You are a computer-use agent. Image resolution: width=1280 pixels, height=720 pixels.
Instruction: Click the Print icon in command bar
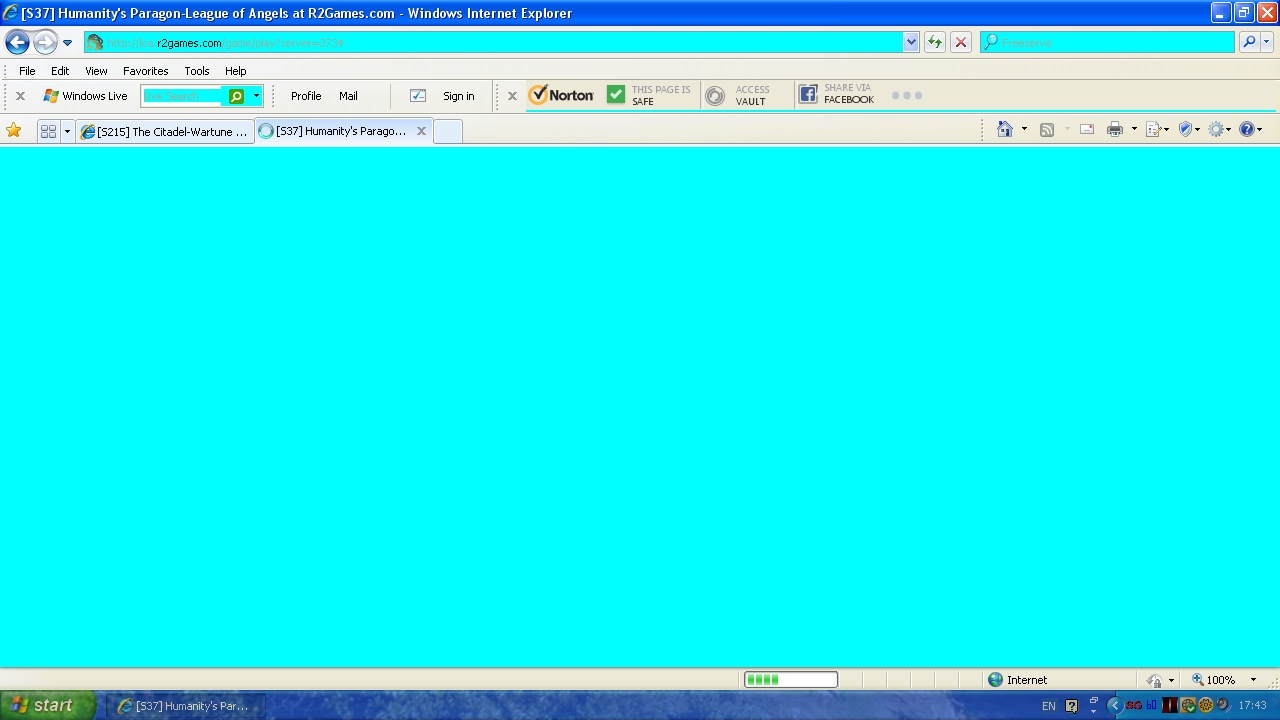coord(1115,129)
